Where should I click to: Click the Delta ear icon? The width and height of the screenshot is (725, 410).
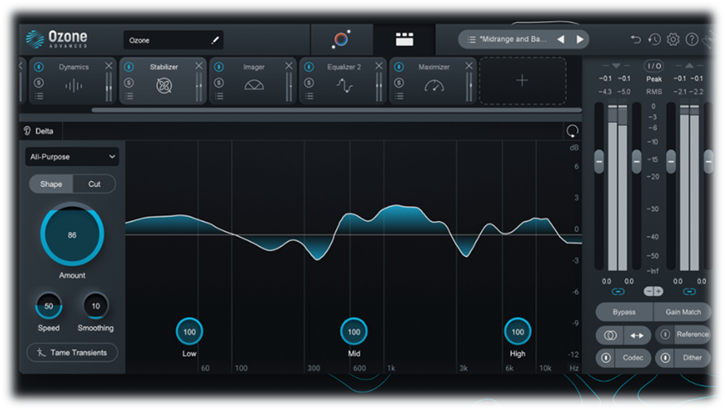coord(27,131)
